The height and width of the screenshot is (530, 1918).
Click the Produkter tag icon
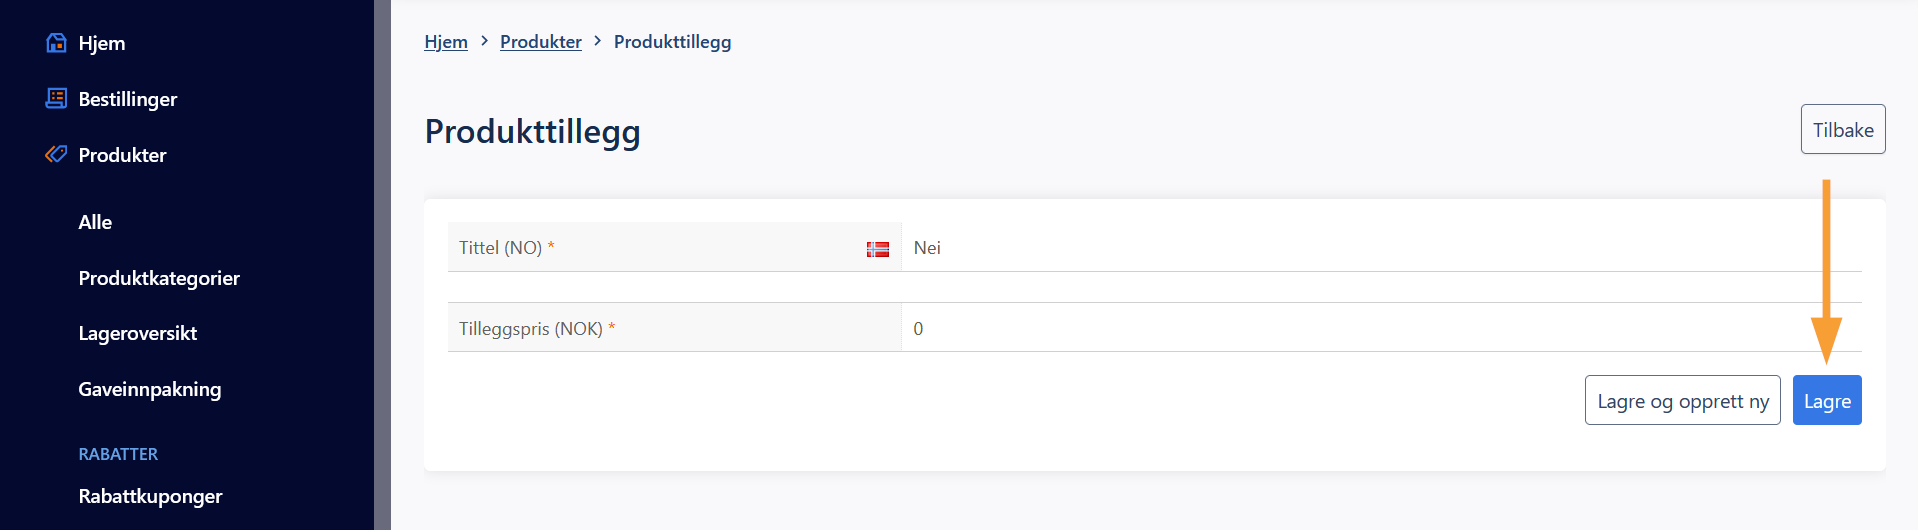pos(56,154)
